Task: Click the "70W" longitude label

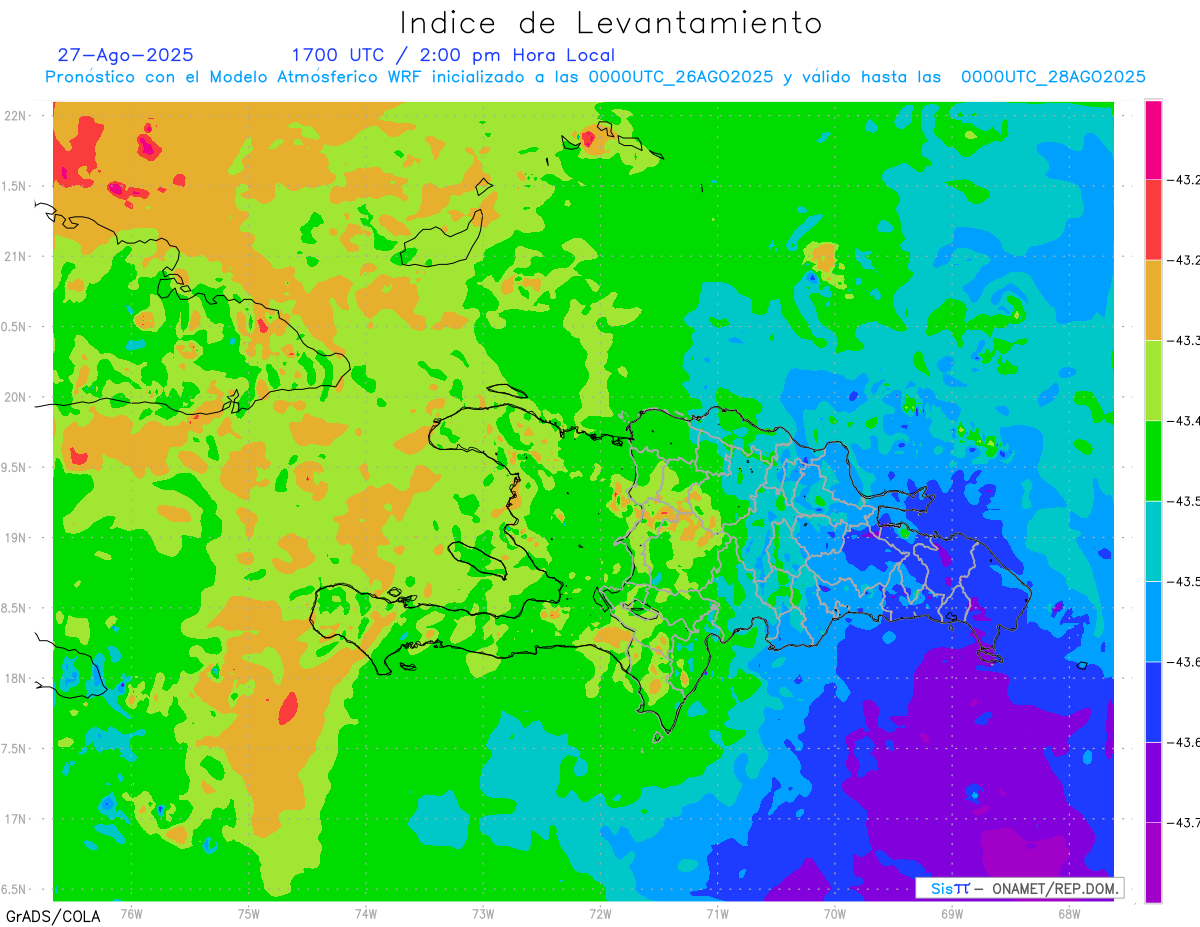Action: pyautogui.click(x=835, y=913)
